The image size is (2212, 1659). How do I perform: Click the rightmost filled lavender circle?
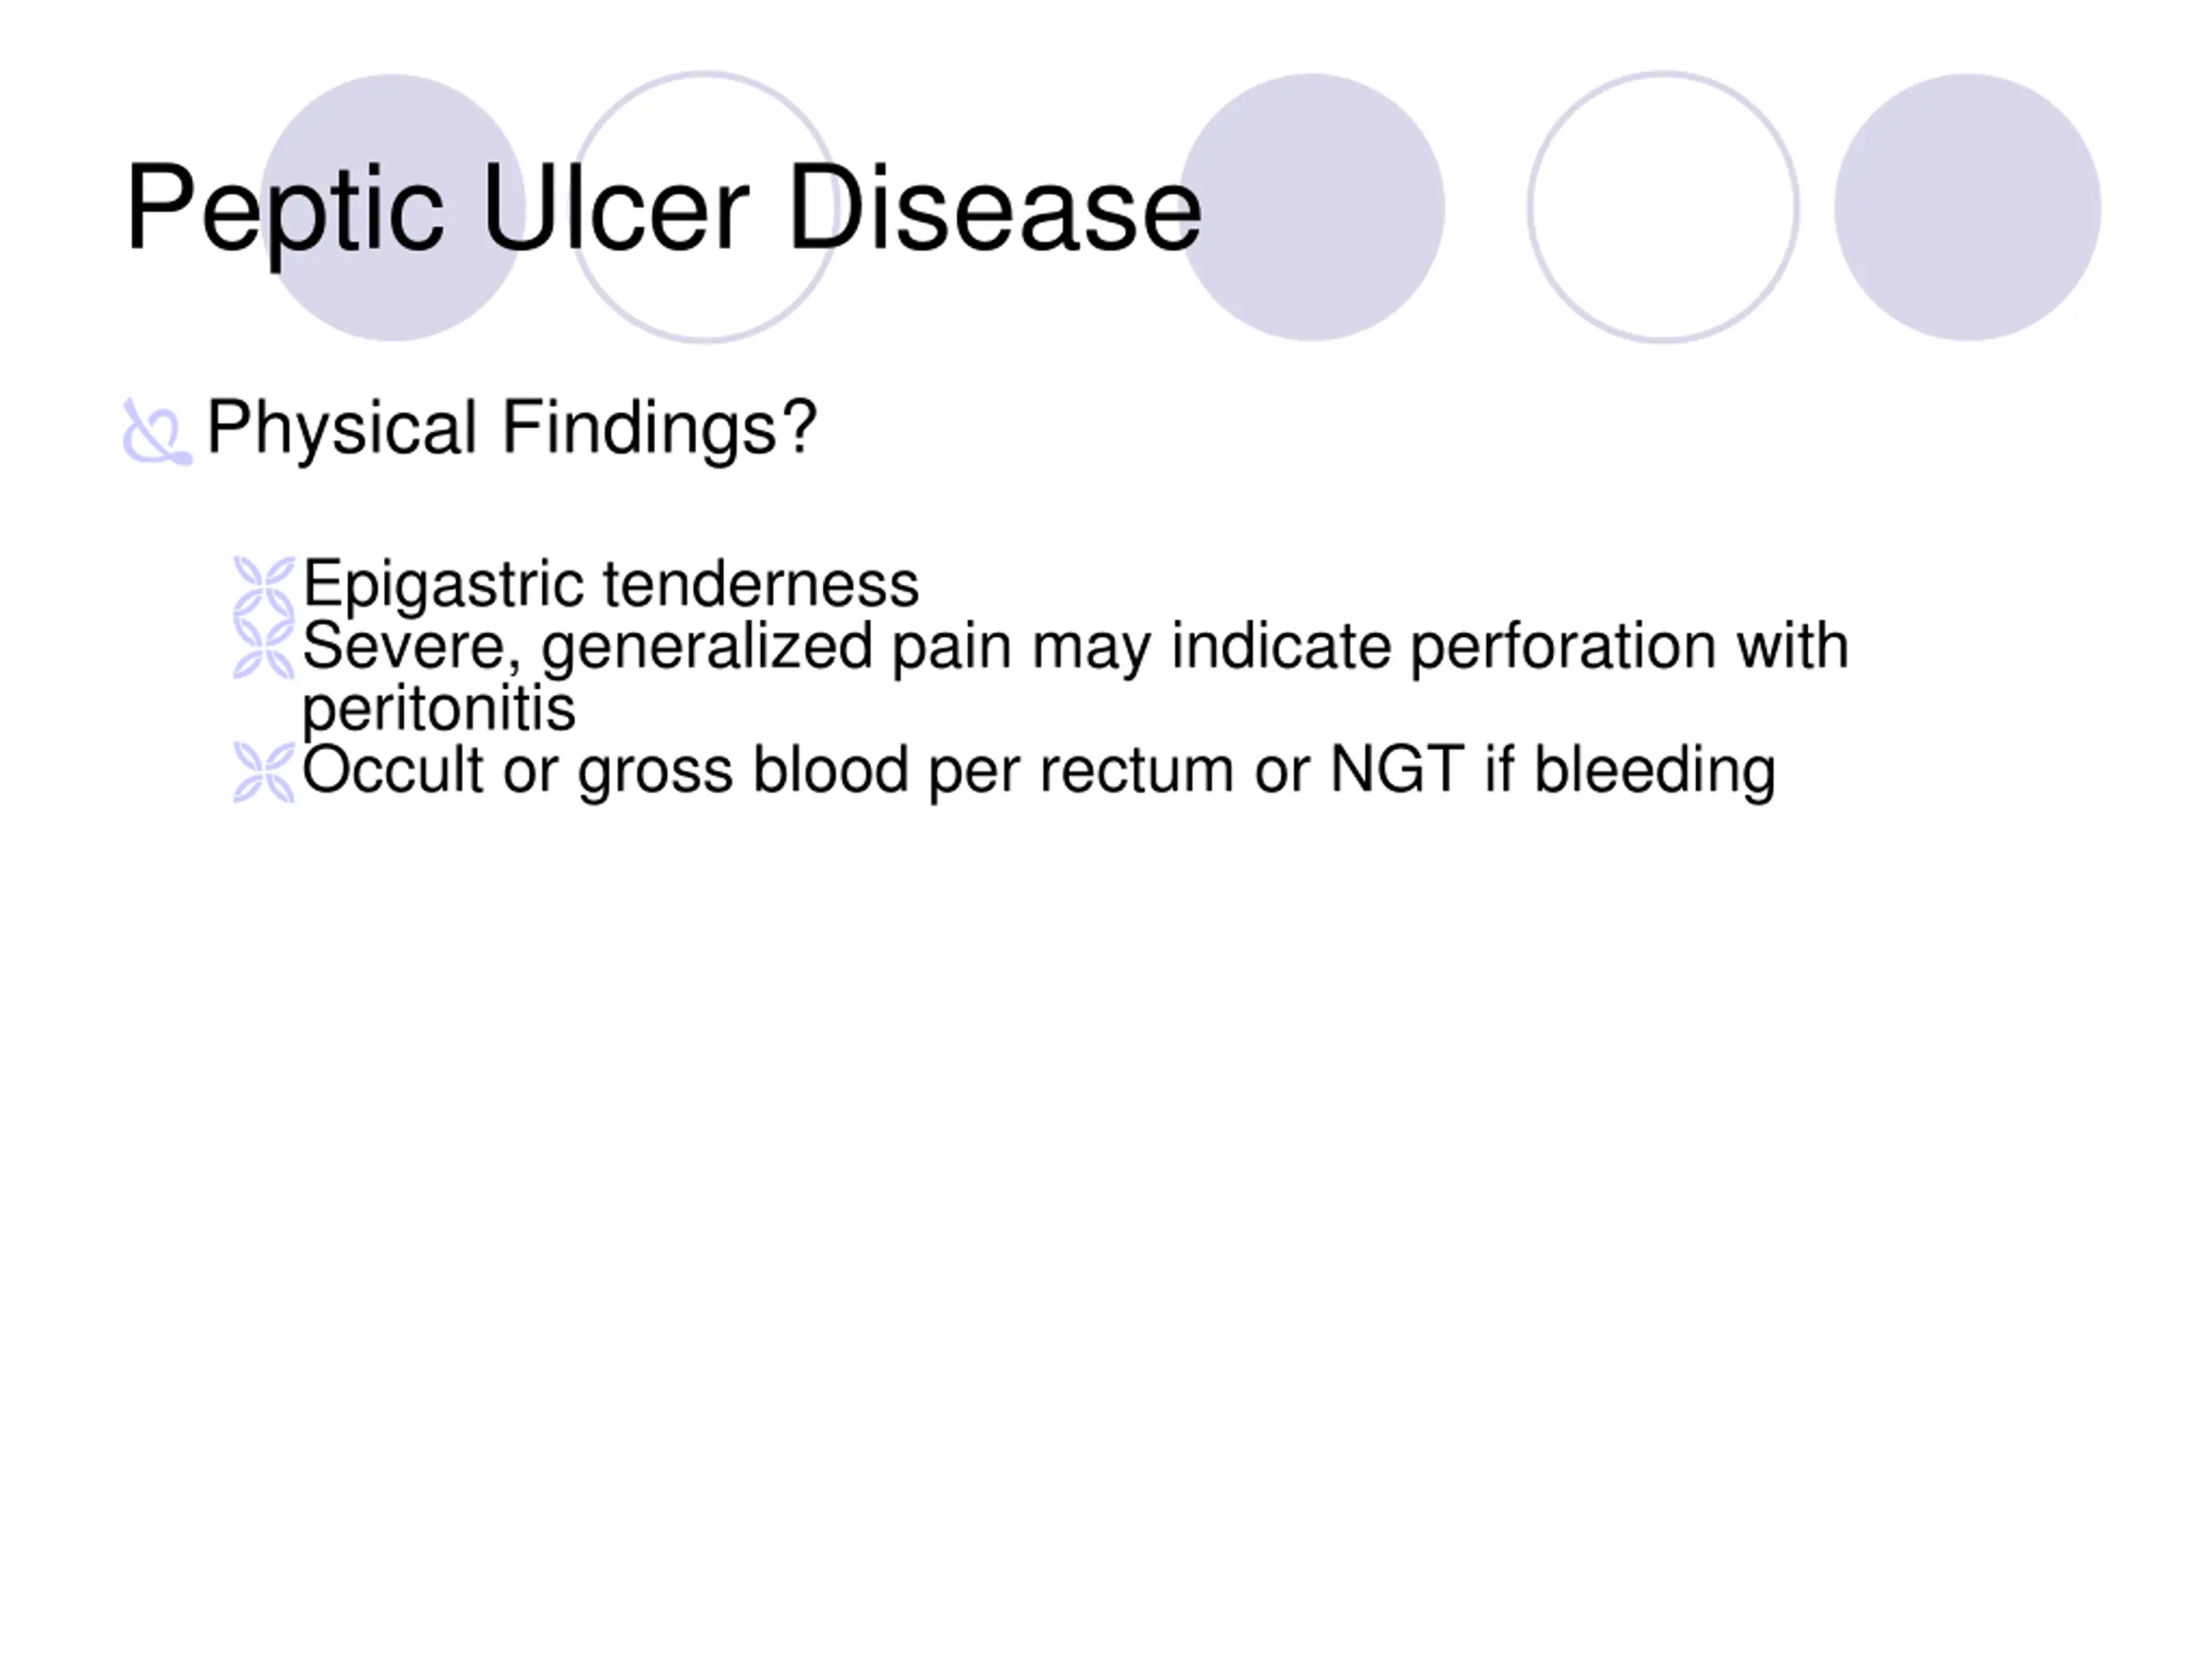(x=1968, y=208)
